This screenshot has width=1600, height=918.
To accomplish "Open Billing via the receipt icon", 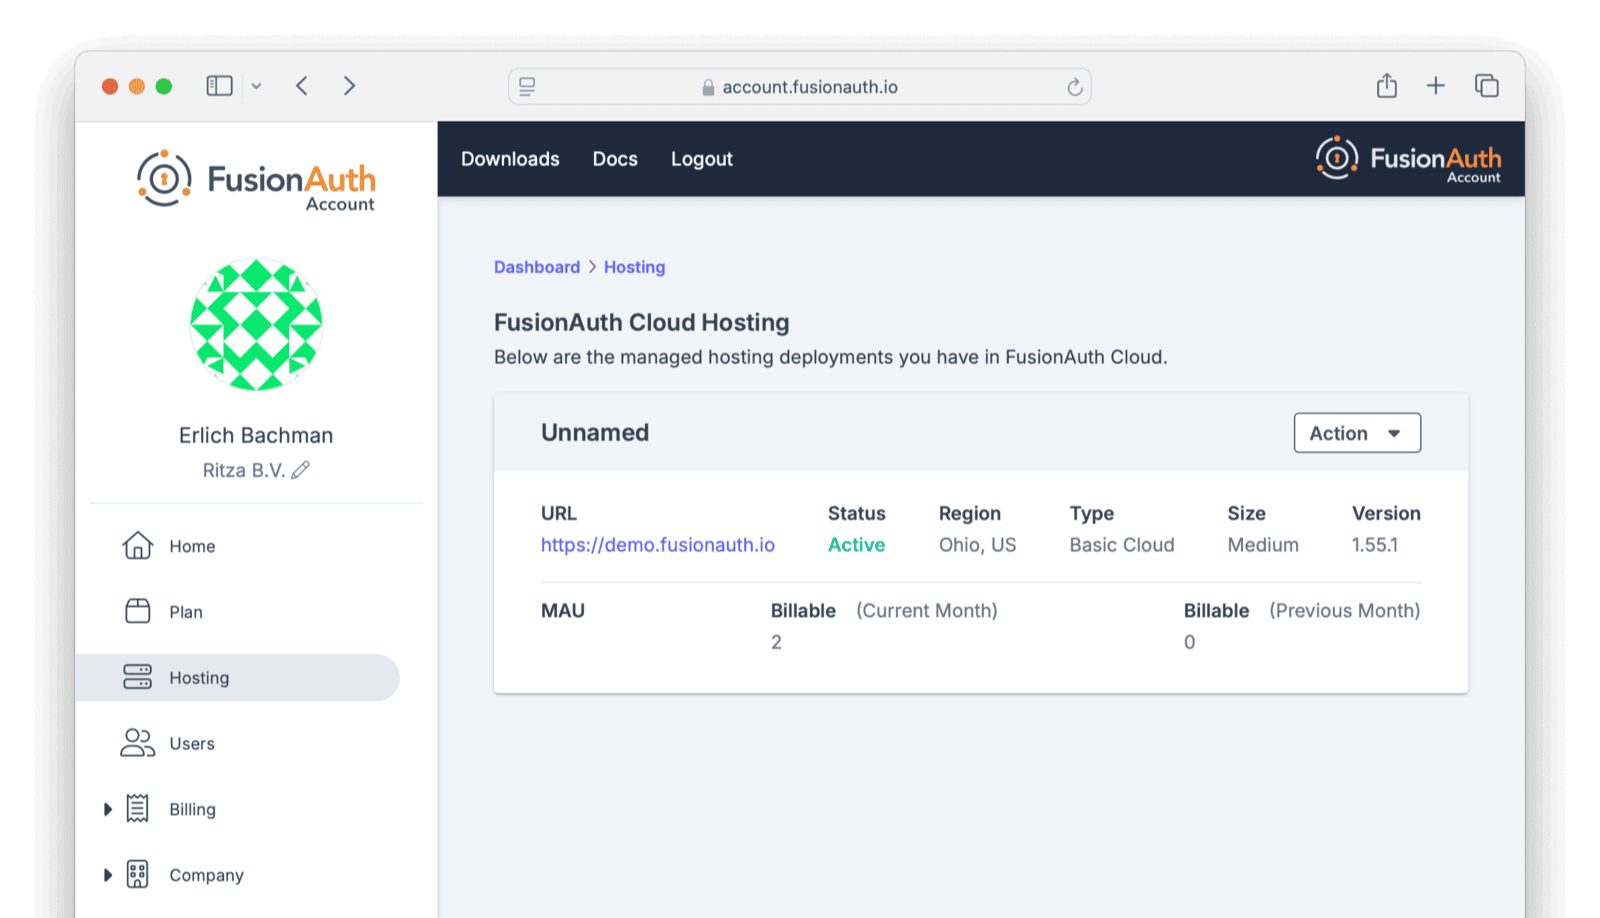I will (x=137, y=808).
